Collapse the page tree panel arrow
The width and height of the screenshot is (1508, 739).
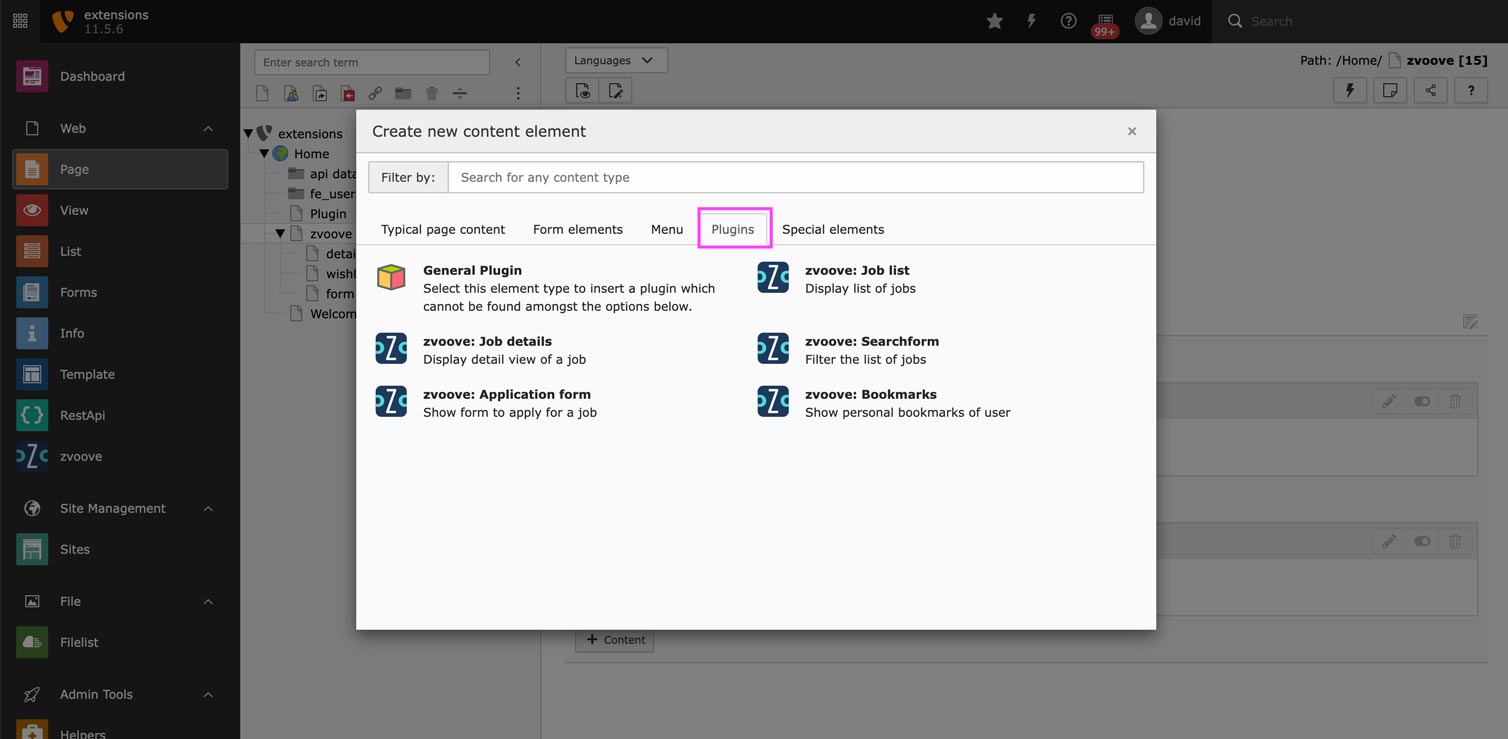point(517,62)
